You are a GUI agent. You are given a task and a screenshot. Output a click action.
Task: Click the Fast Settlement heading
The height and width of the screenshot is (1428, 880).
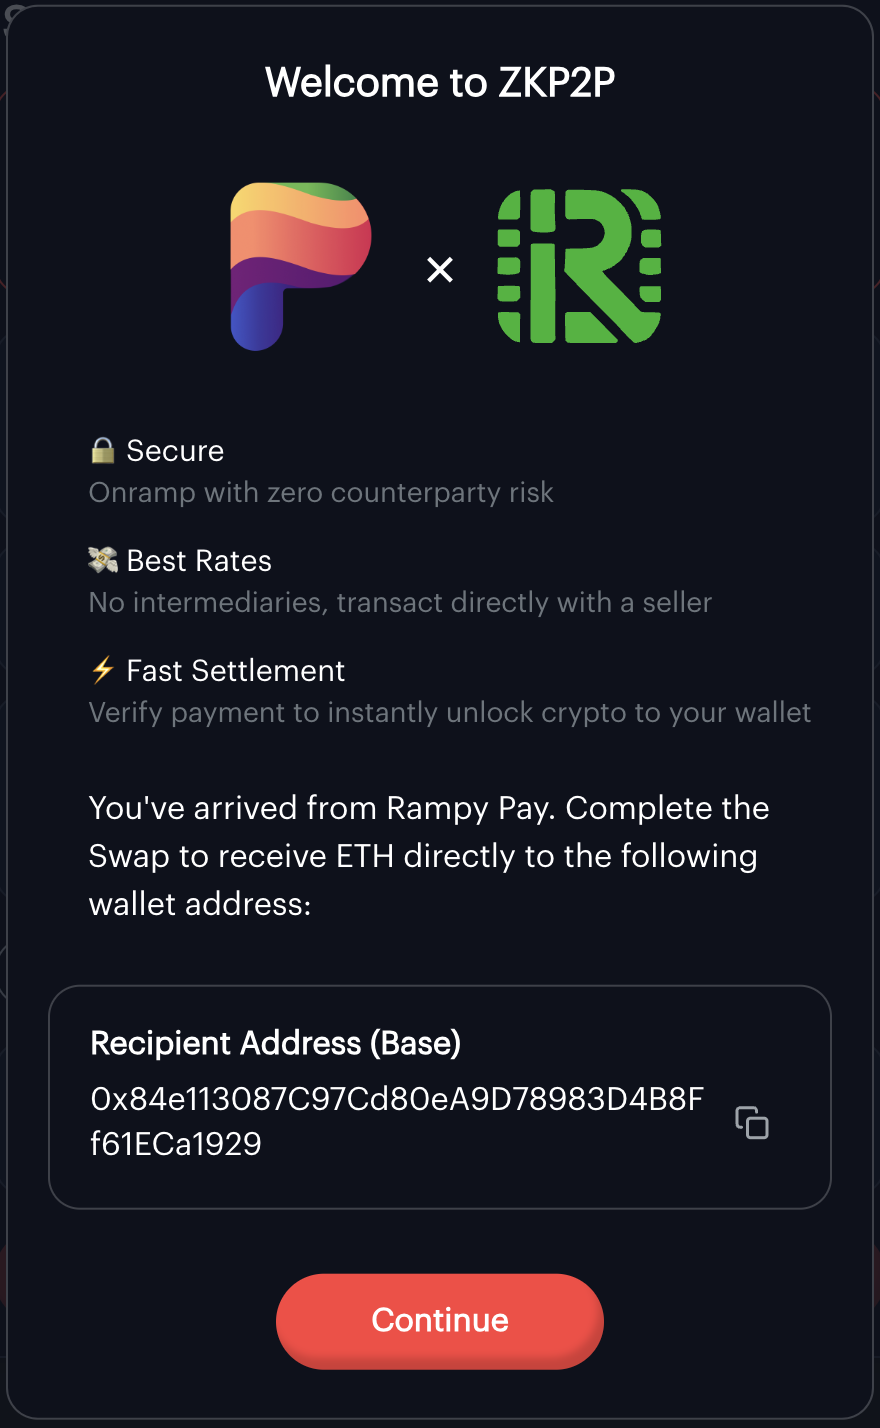(234, 670)
